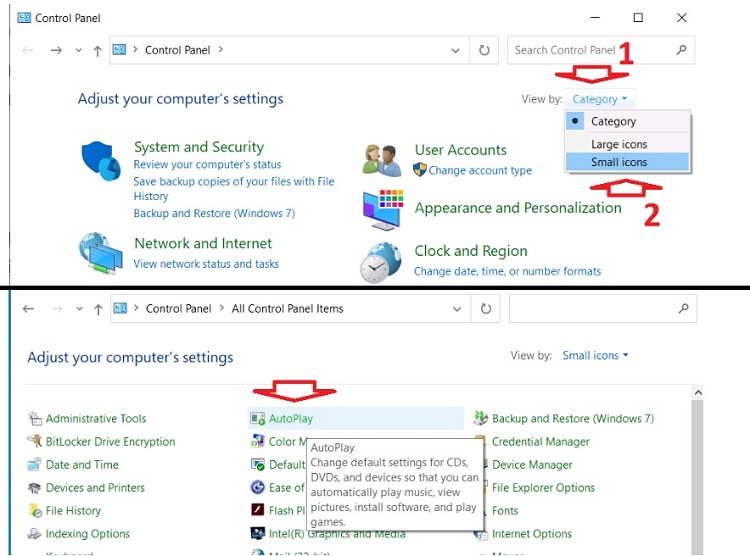Click search magnifier in top window
This screenshot has height=556, width=750.
pyautogui.click(x=682, y=50)
